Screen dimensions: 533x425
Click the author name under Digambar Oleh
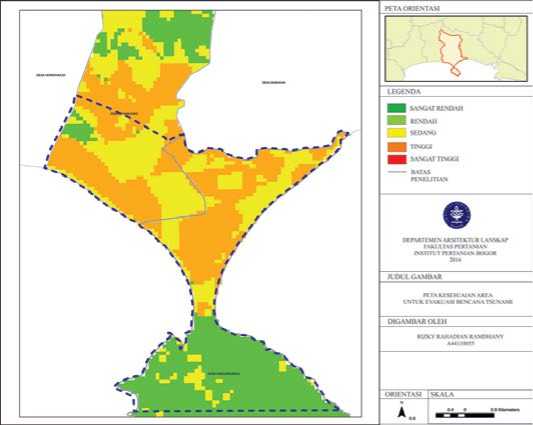coord(460,337)
